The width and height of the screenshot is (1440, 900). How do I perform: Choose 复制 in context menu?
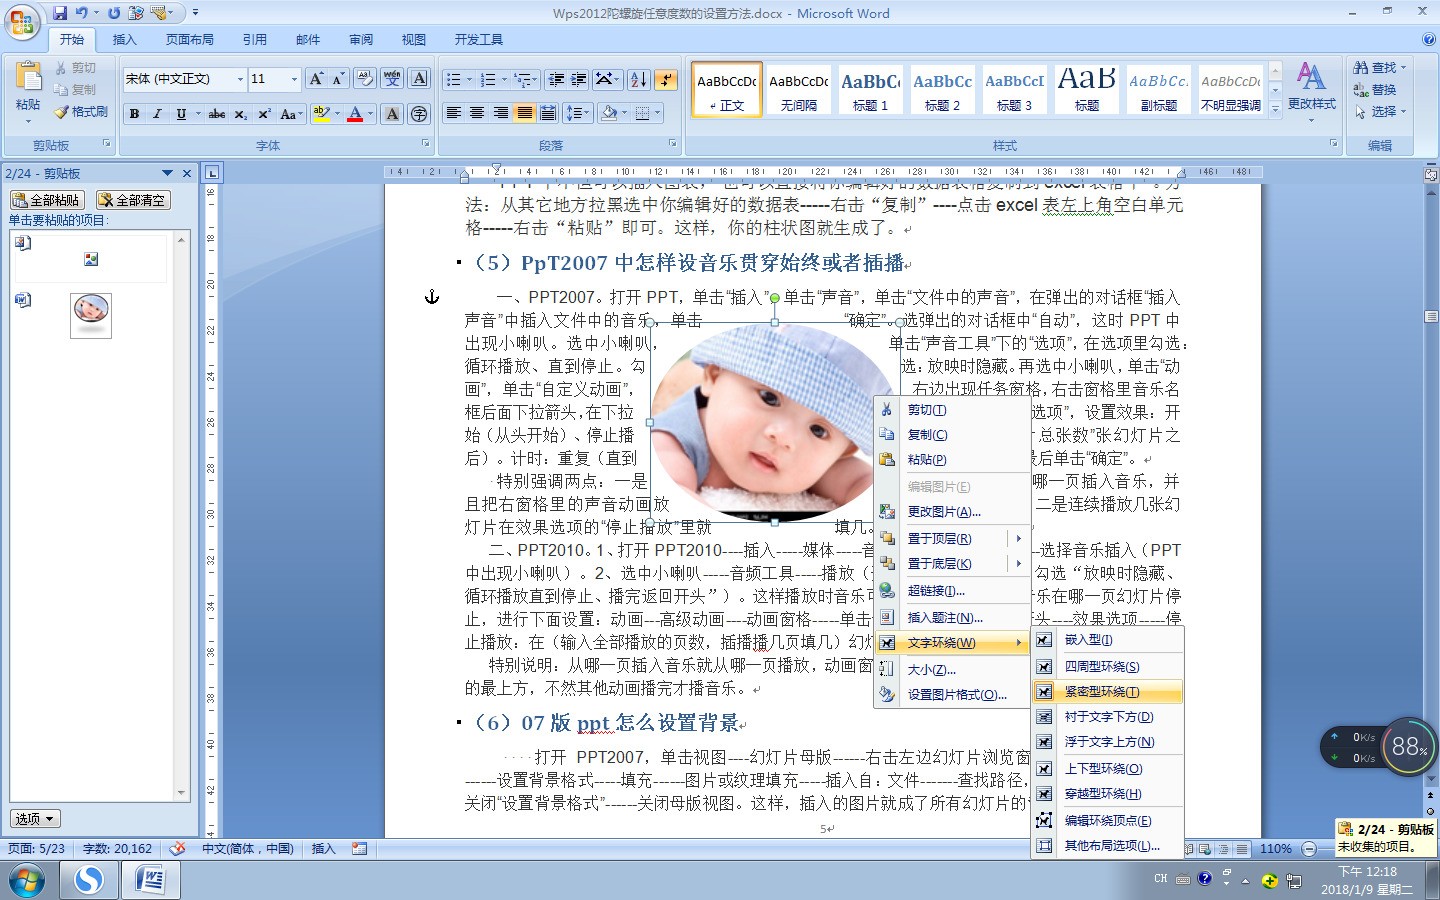click(953, 435)
